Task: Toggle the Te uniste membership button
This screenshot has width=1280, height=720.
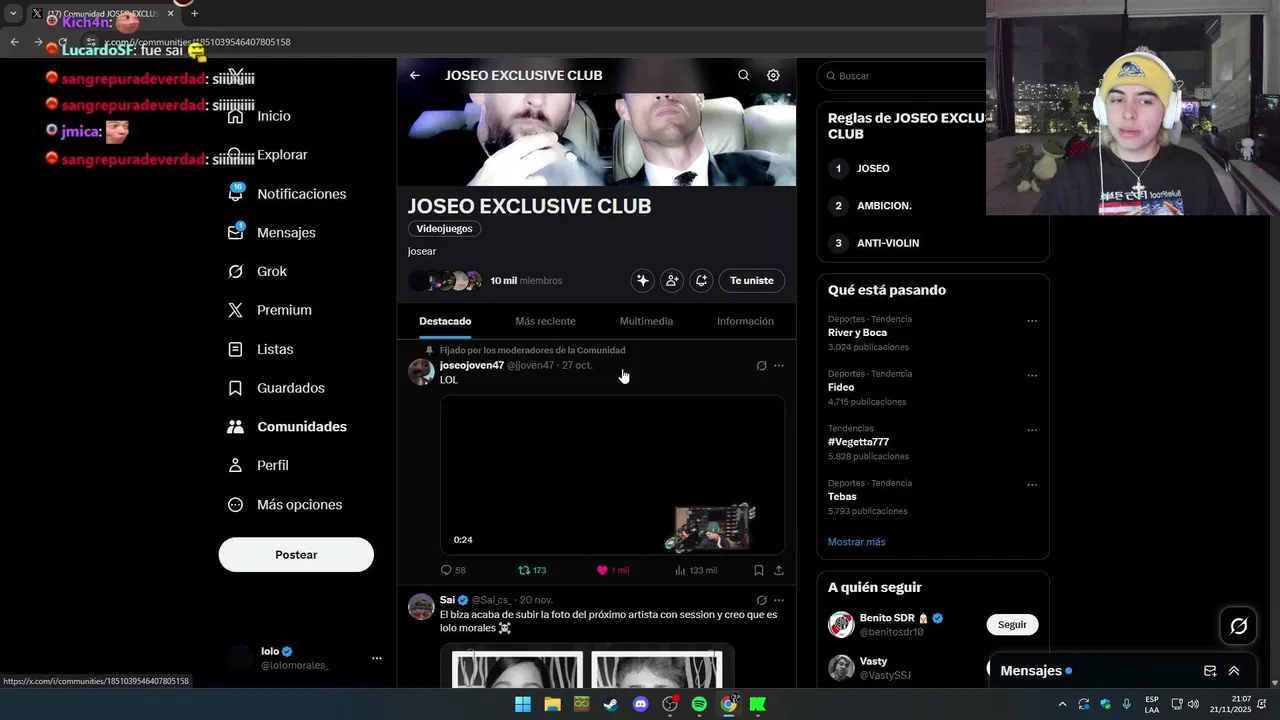Action: [x=752, y=281]
